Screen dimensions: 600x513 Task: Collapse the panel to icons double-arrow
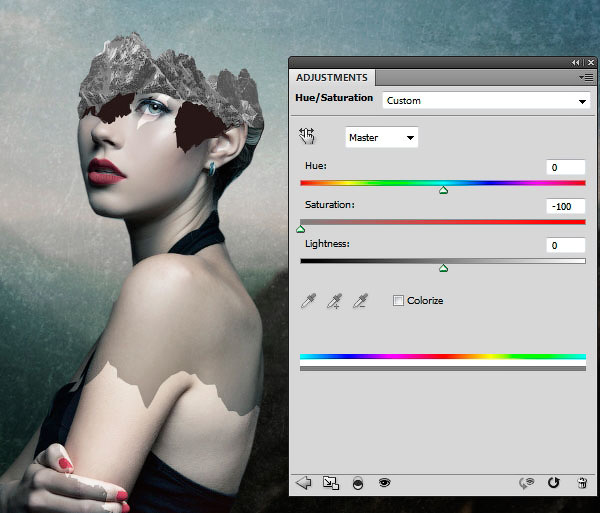click(576, 62)
